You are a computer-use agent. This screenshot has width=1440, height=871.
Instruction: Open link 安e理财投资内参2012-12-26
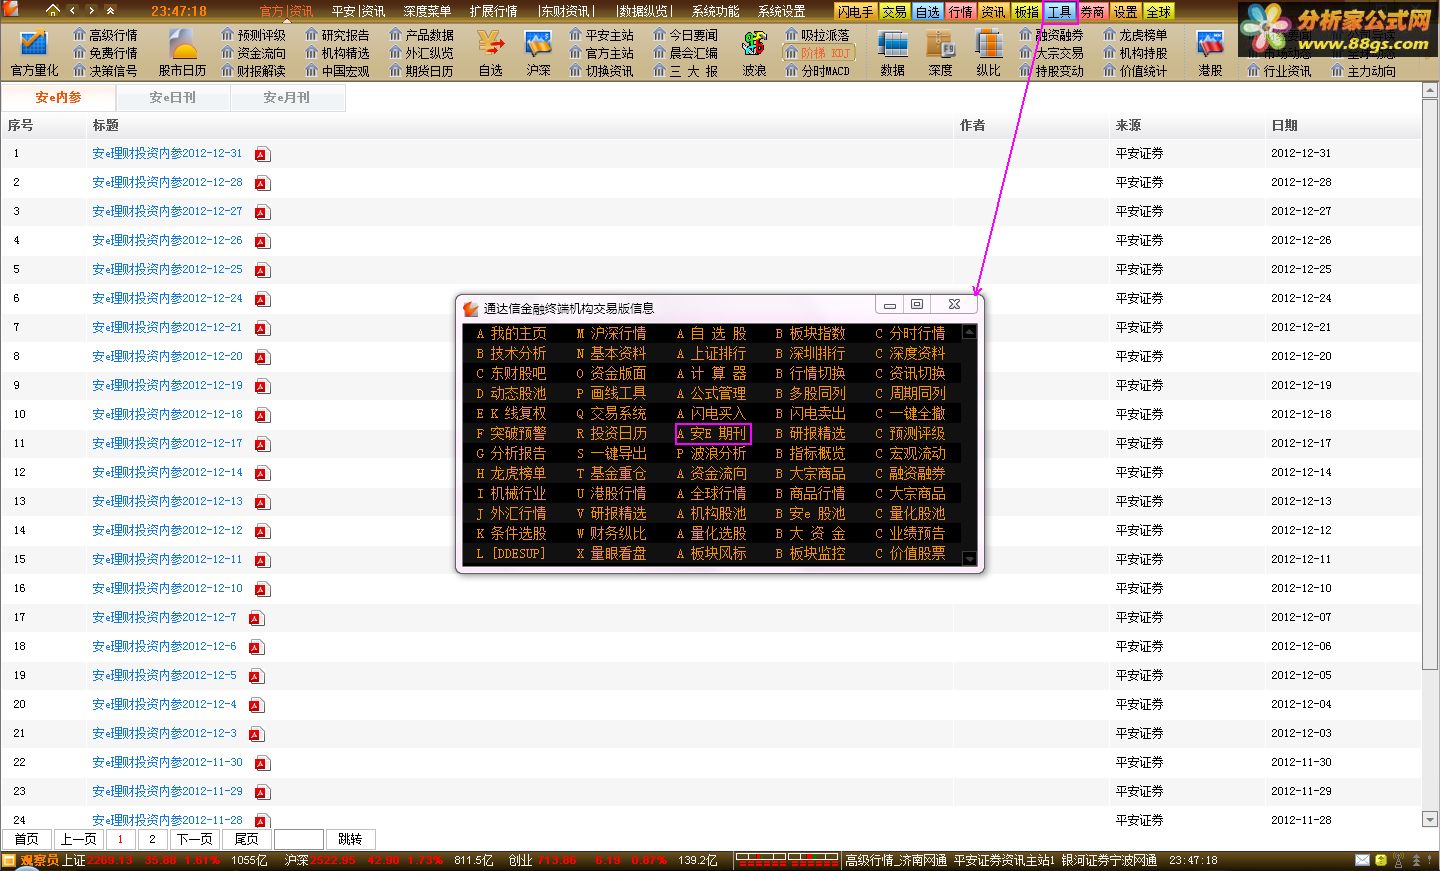coord(167,240)
